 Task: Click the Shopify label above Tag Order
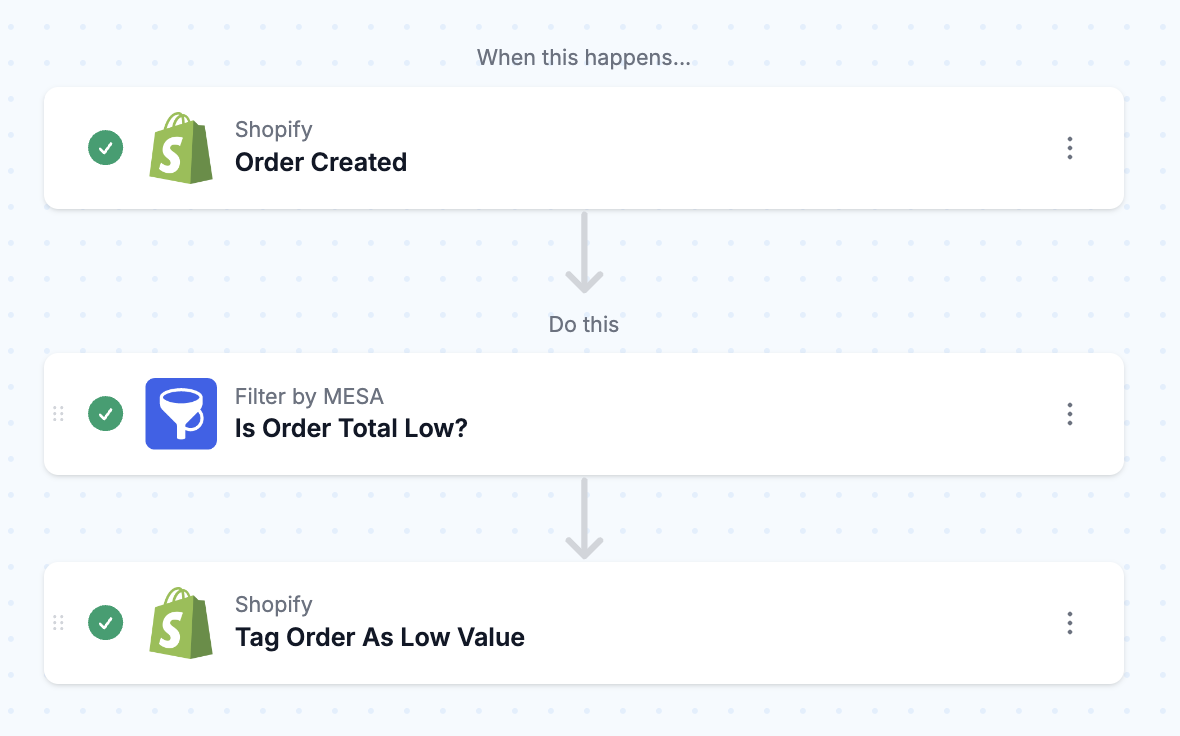click(273, 605)
